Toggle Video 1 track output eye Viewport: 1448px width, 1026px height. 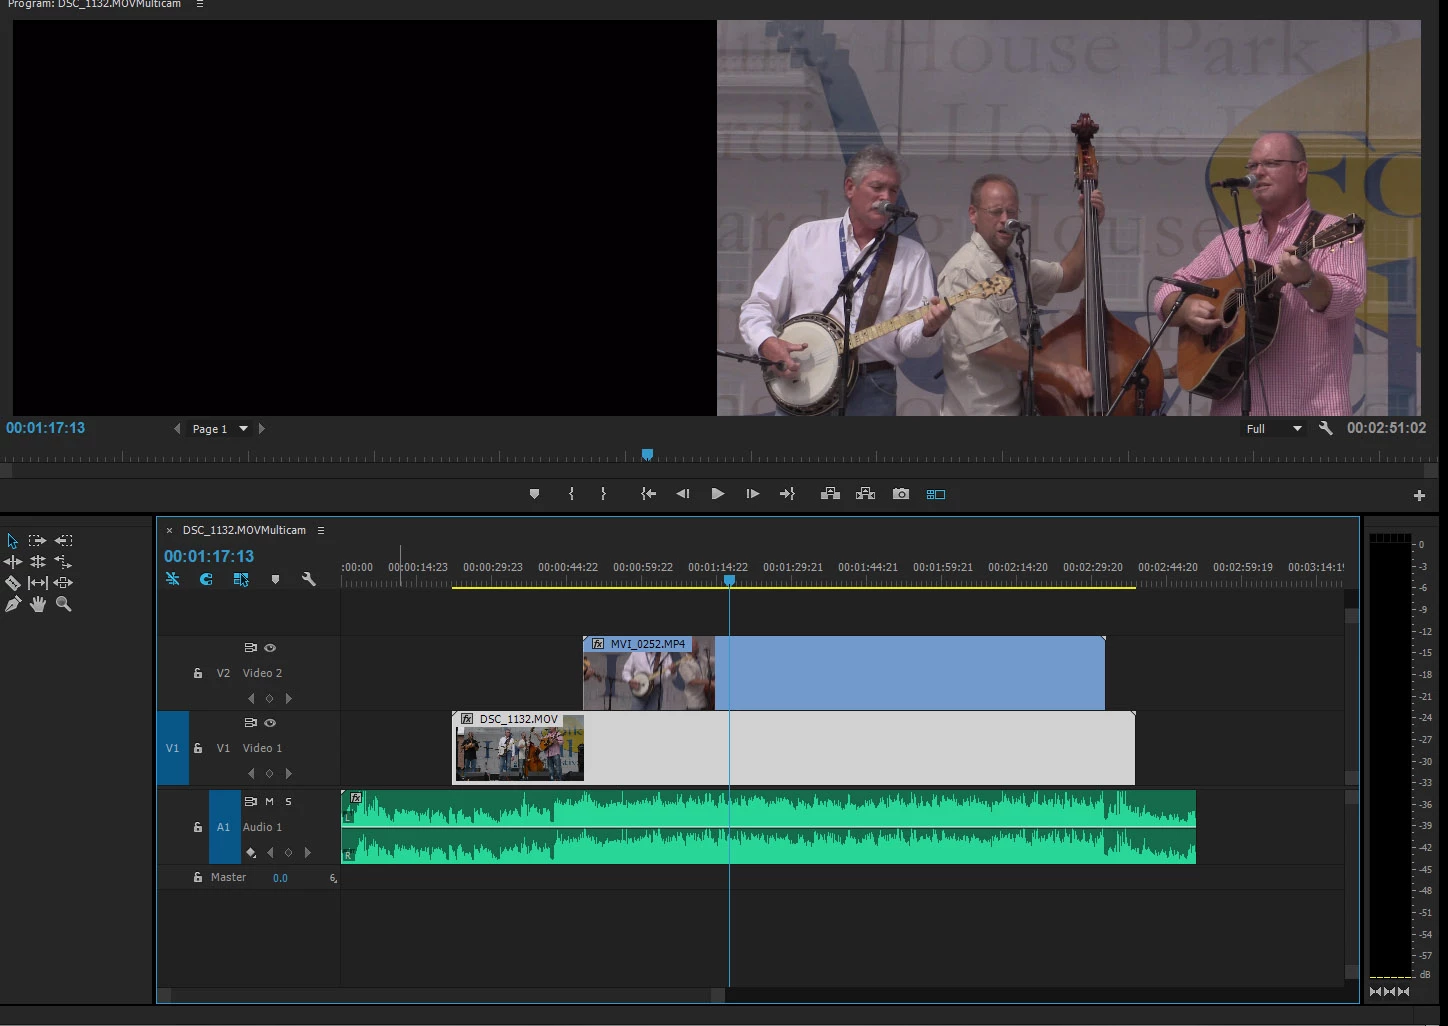coord(270,723)
